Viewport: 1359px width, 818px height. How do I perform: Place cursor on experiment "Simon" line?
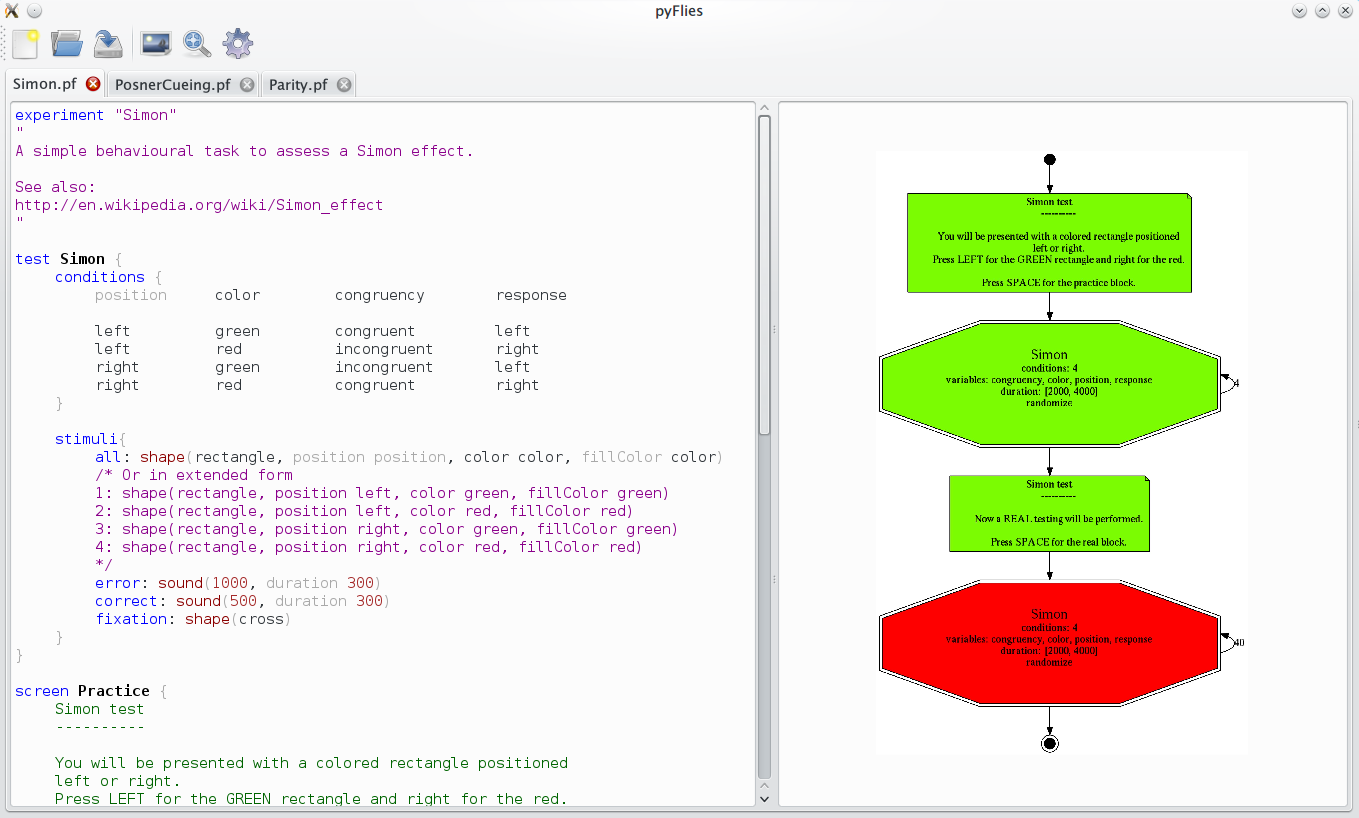click(96, 115)
